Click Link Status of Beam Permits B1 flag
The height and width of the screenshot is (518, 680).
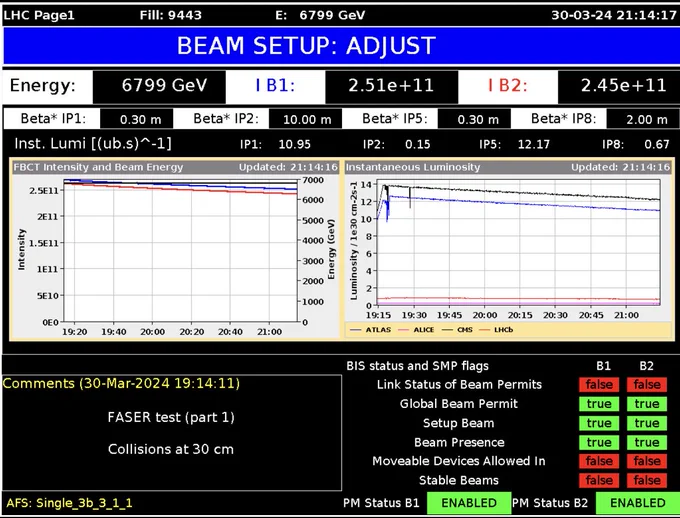coord(599,385)
